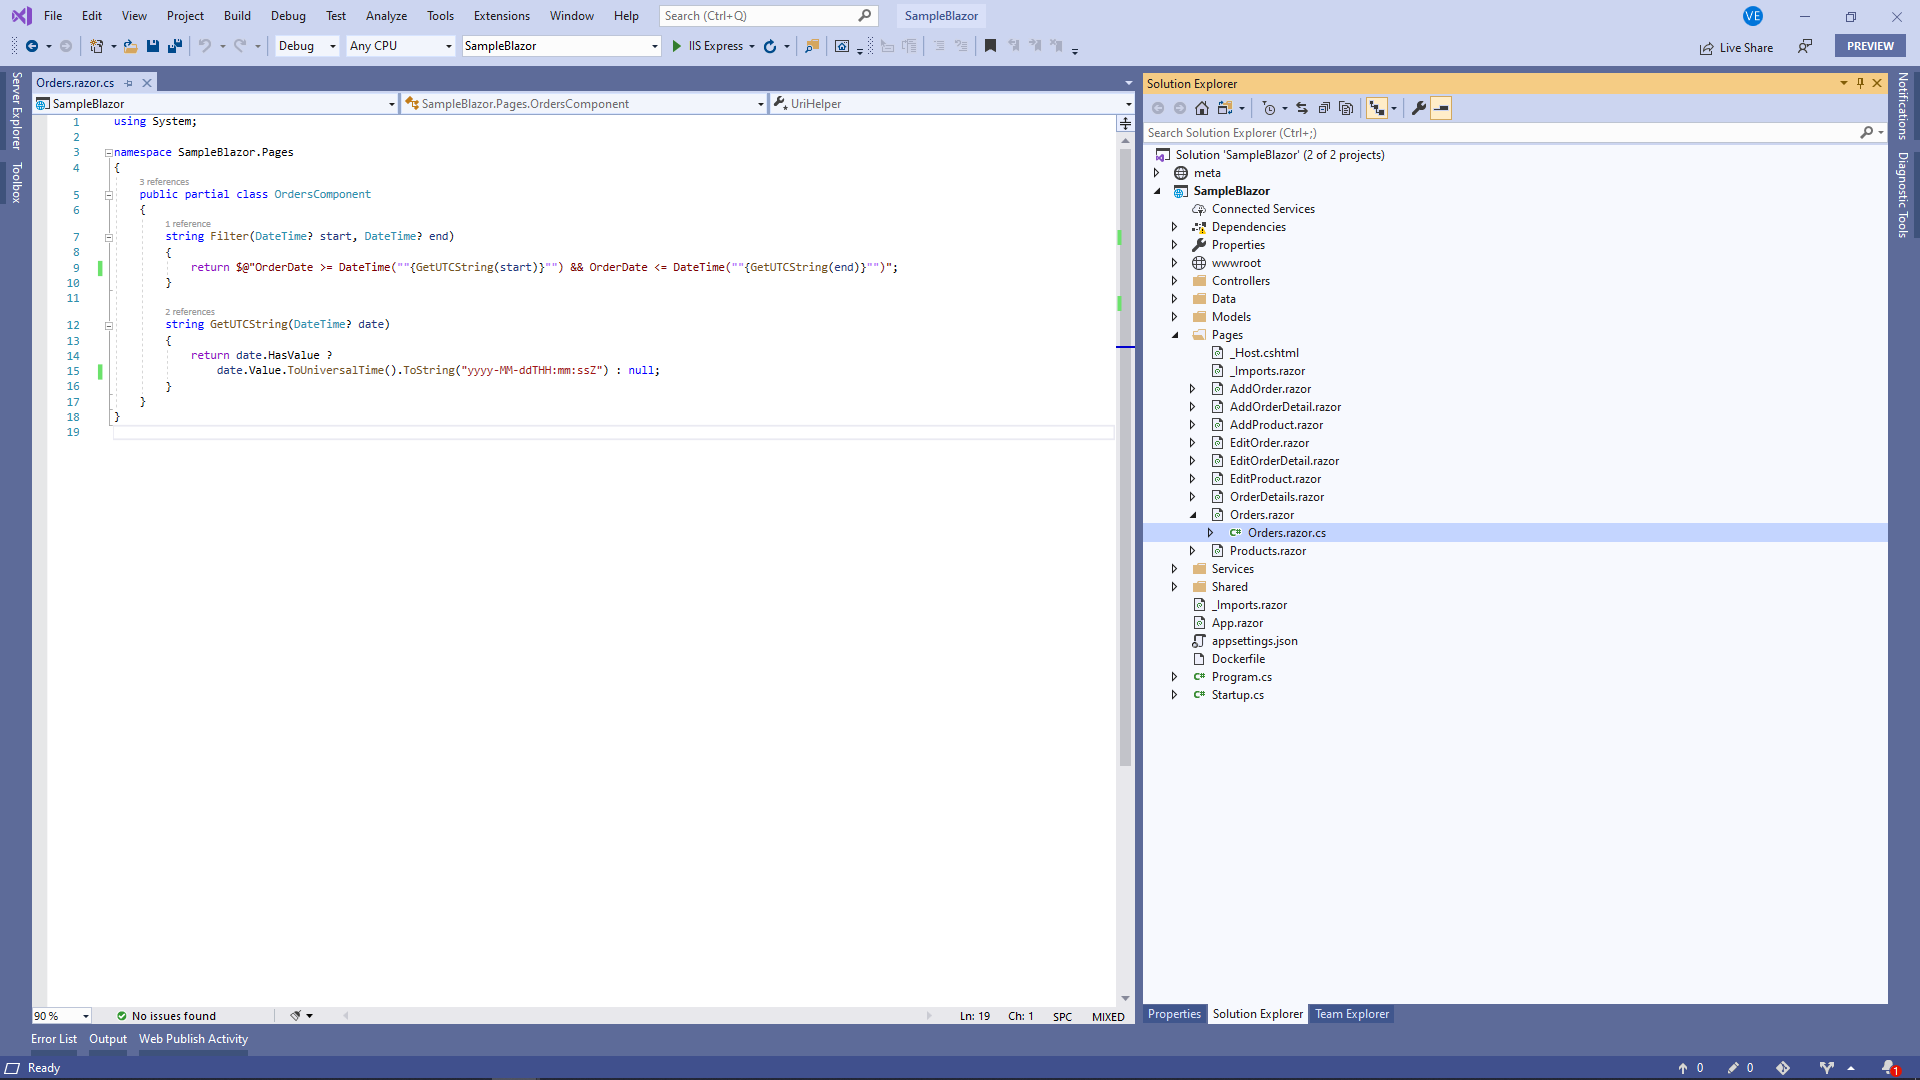Click the Home icon in Solution Explorer
Screen dimensions: 1920x1080
pos(1202,108)
